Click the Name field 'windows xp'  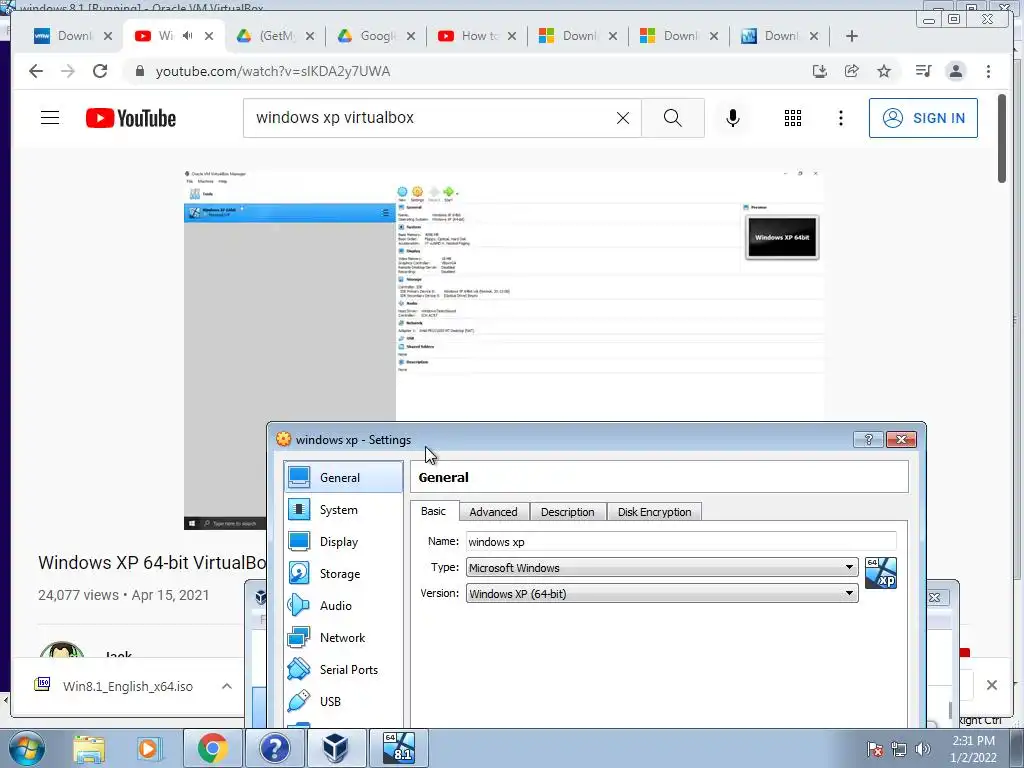coord(680,541)
